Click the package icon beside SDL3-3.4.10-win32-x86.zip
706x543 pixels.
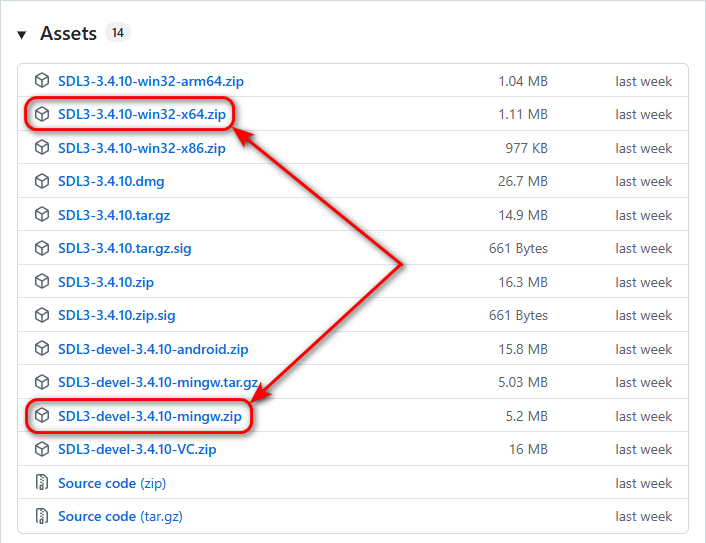(x=42, y=148)
